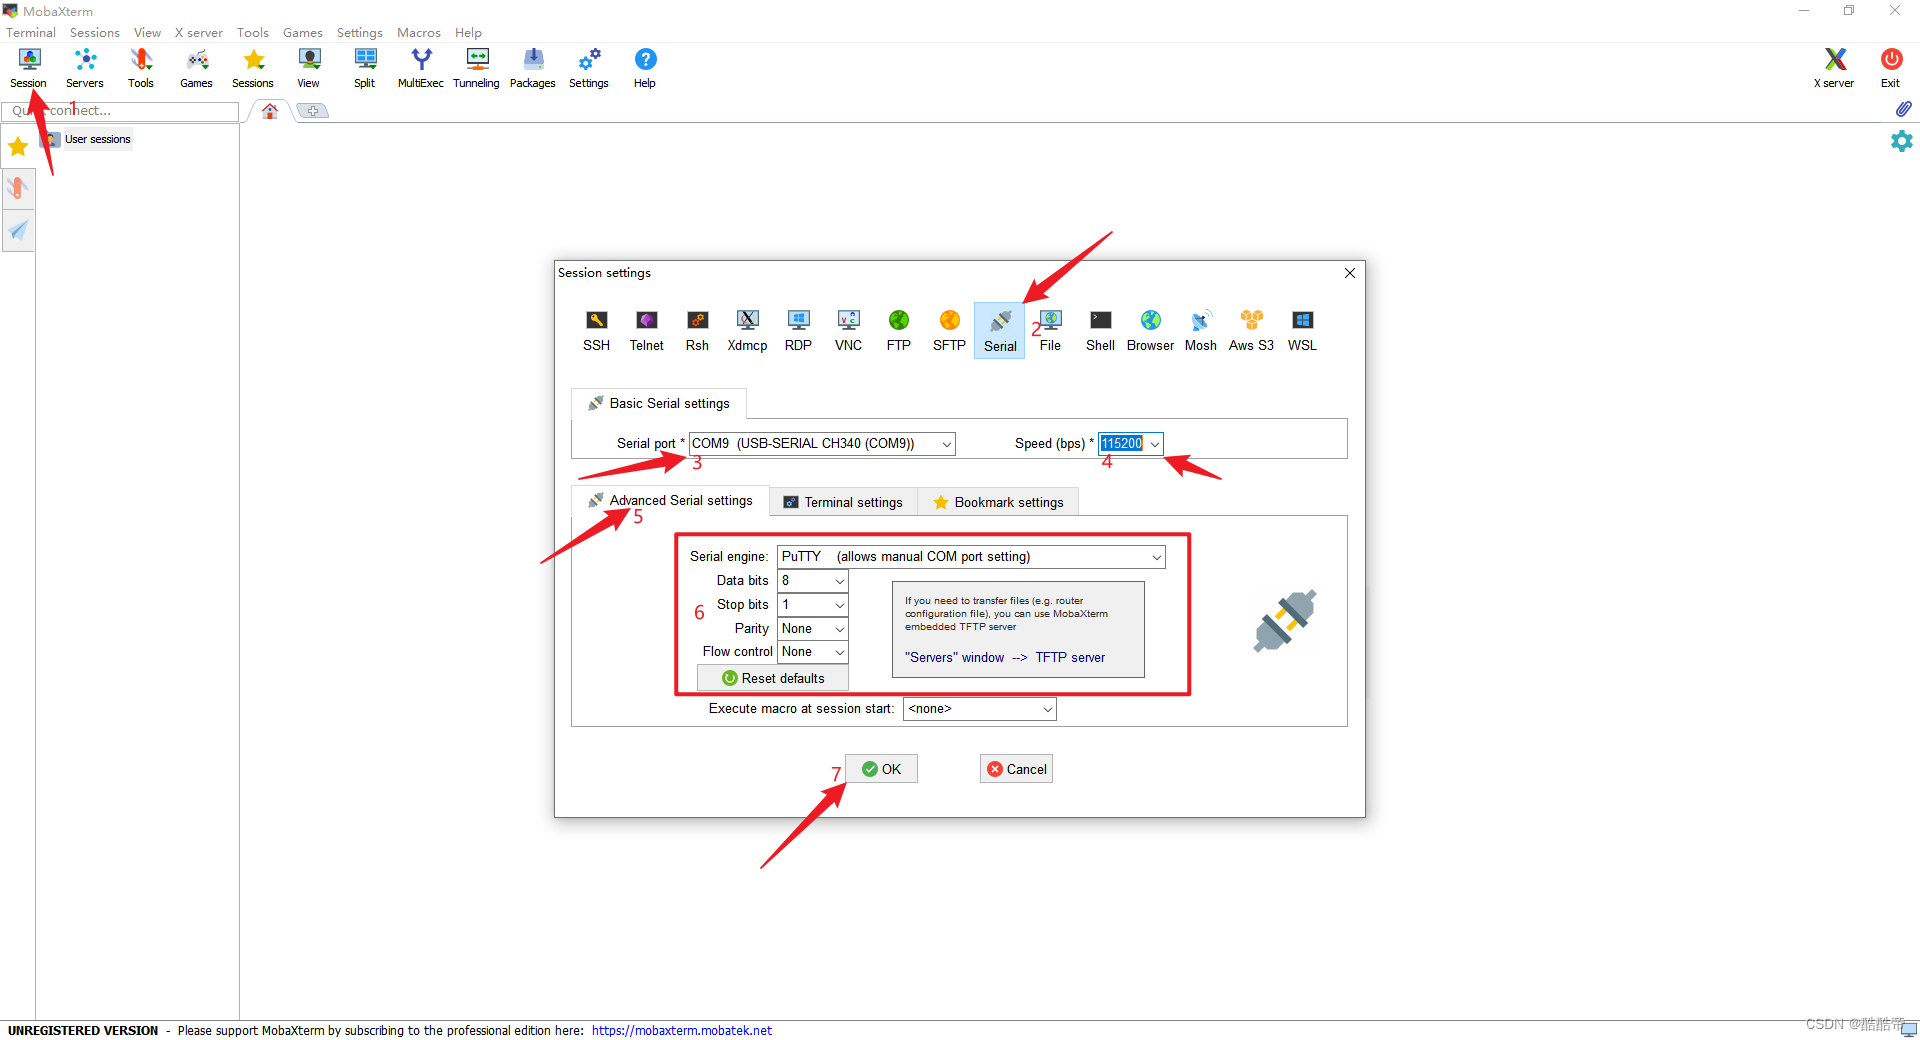Click the TFTP server link
The width and height of the screenshot is (1920, 1040).
[x=1070, y=657]
